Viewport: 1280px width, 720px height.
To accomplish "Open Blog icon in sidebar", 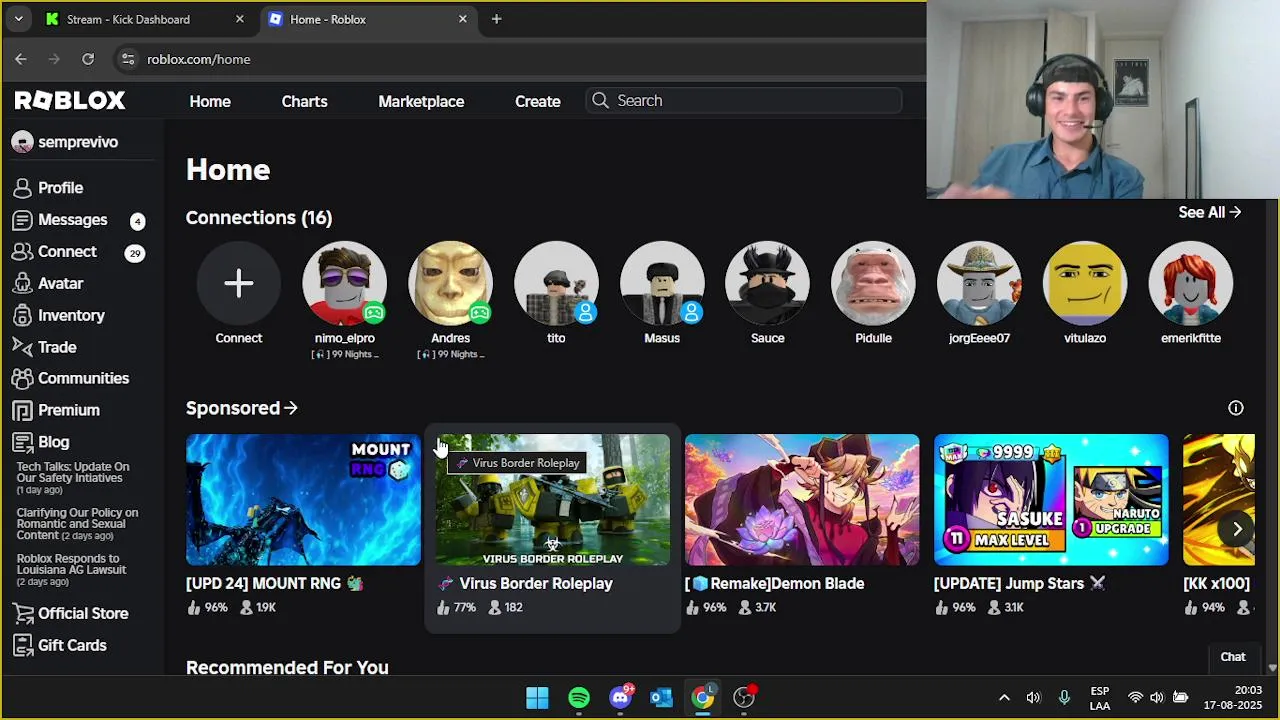I will point(22,442).
